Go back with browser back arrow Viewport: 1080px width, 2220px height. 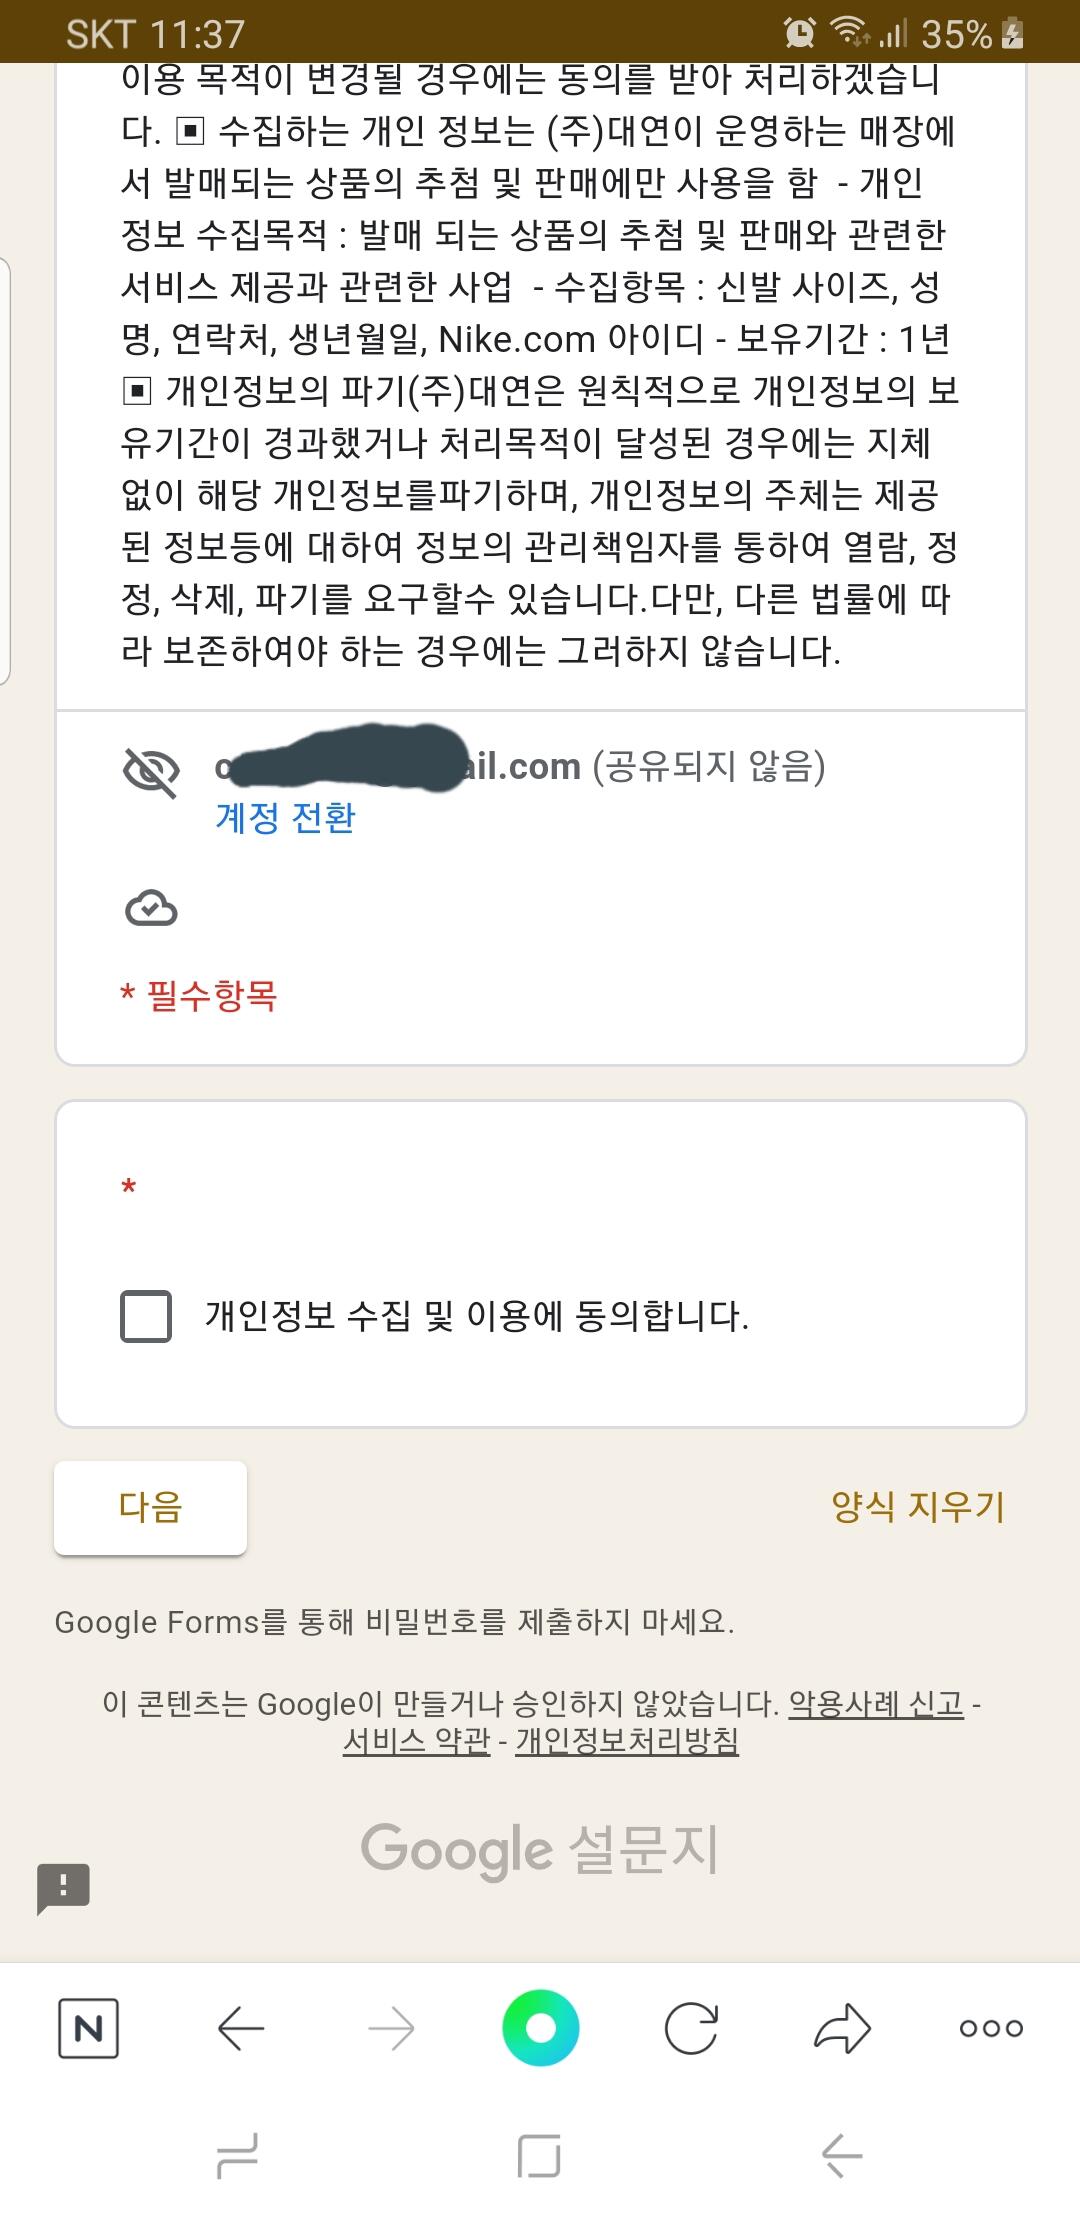[240, 2028]
